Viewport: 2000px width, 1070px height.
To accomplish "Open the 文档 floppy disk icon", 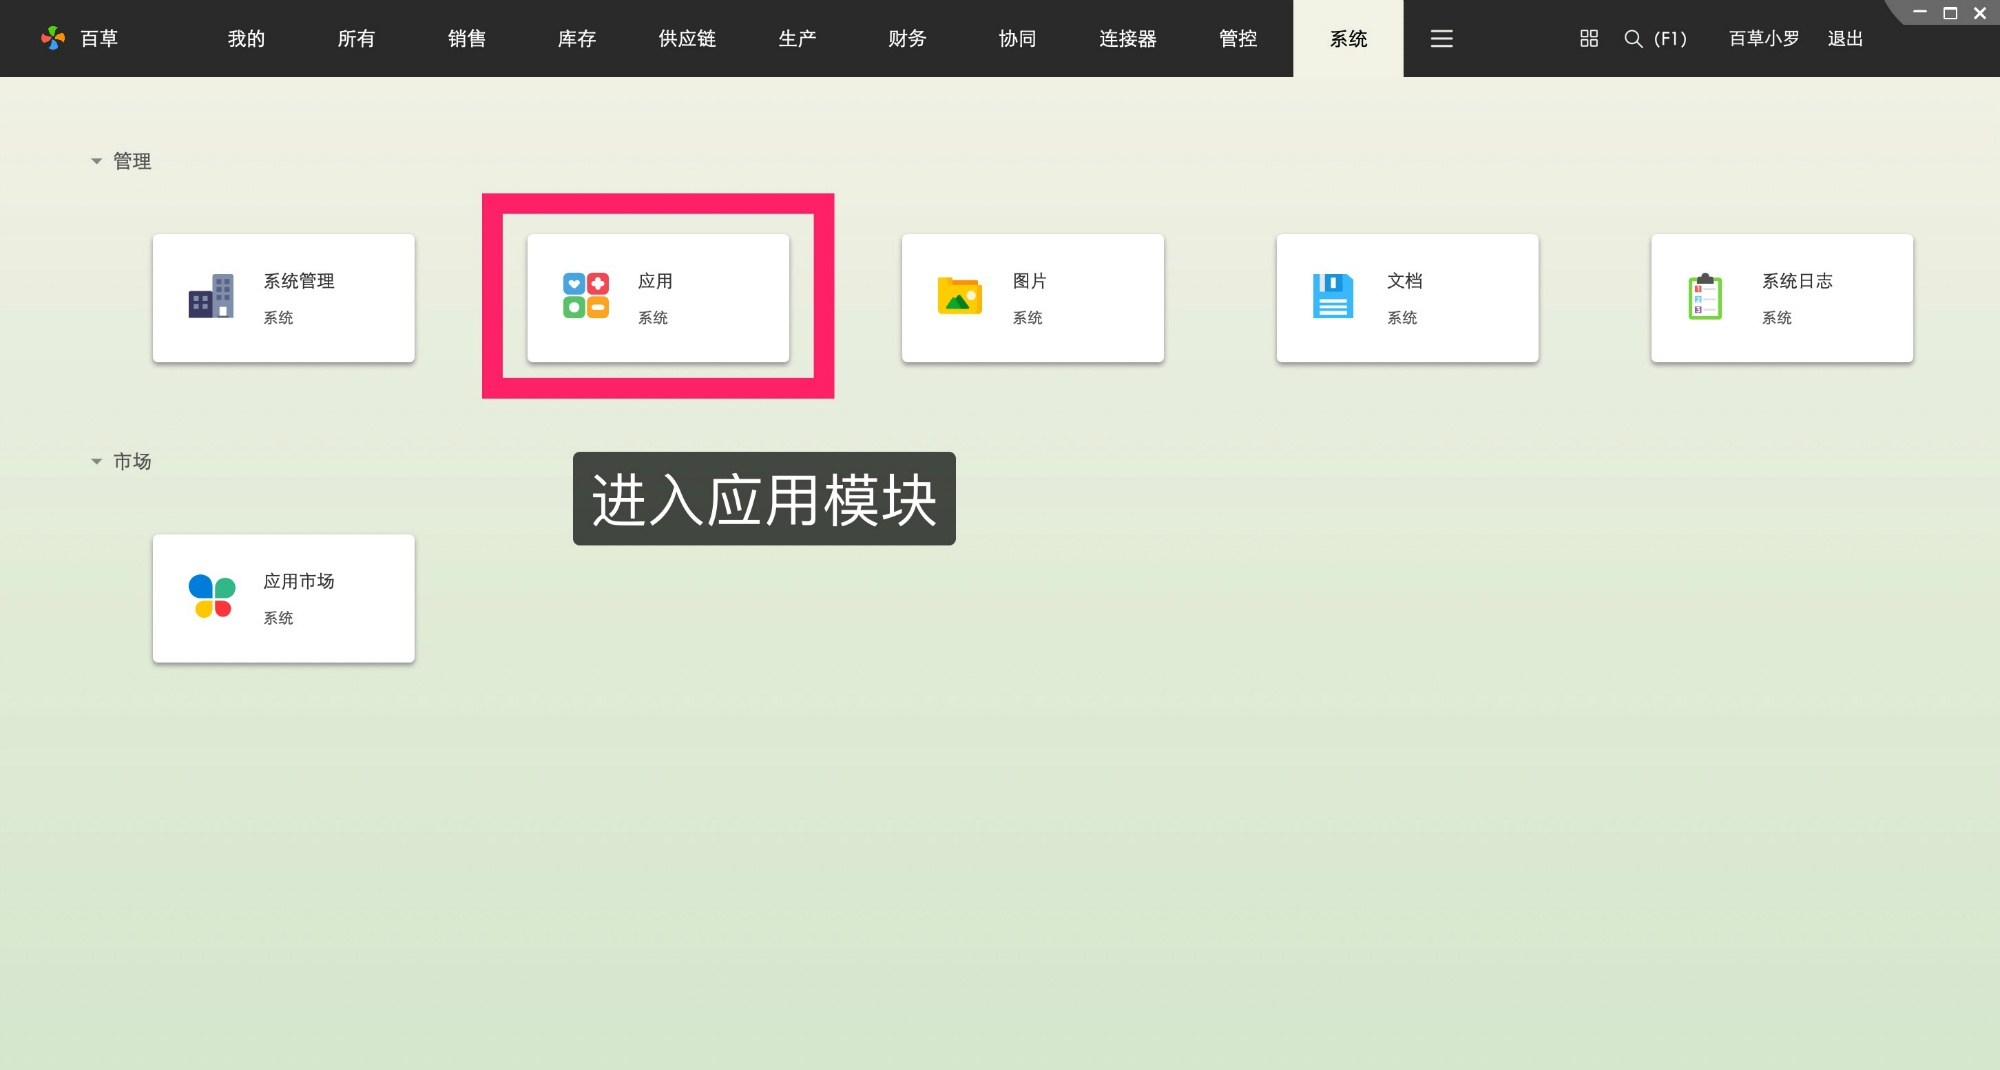I will [x=1333, y=296].
